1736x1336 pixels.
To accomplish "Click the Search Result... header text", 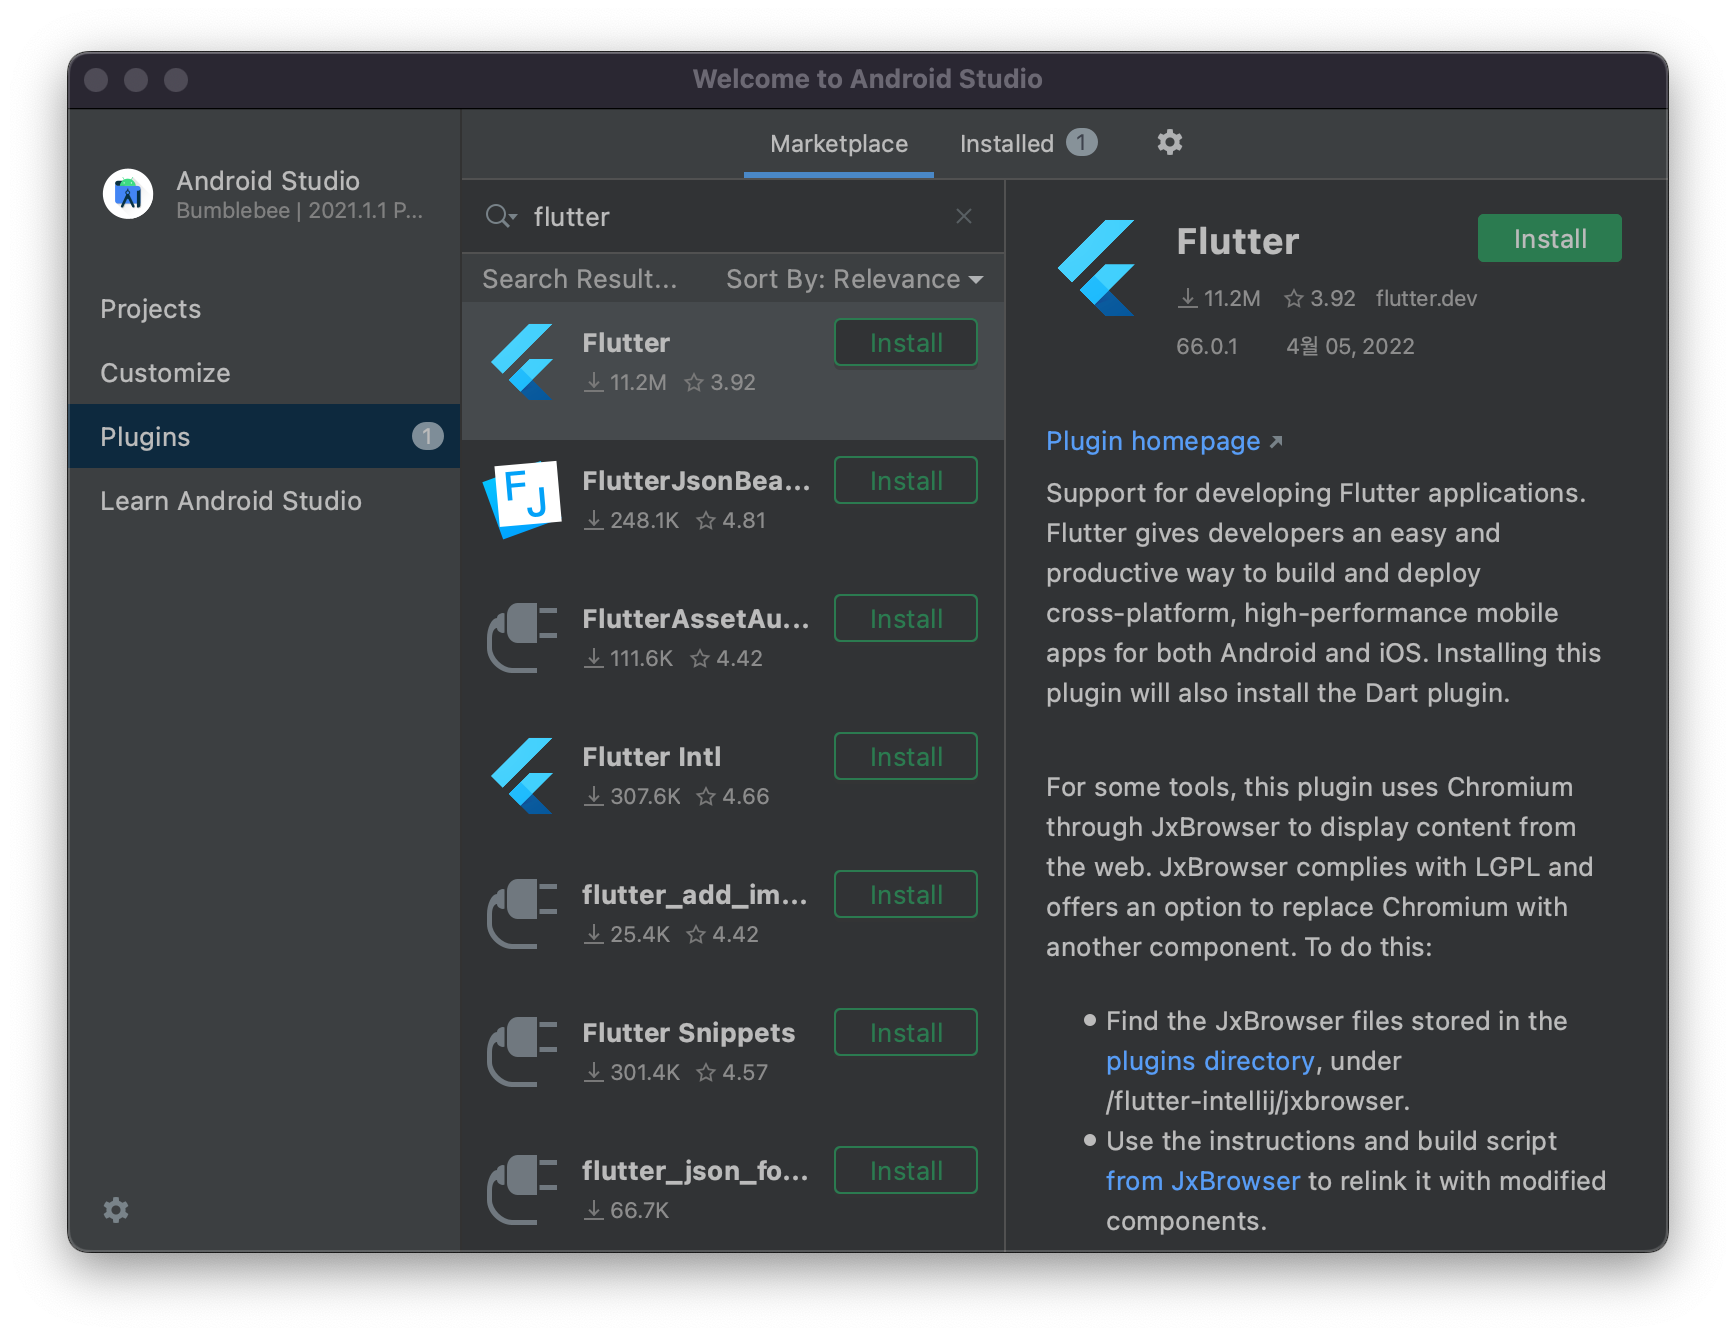I will pyautogui.click(x=580, y=279).
